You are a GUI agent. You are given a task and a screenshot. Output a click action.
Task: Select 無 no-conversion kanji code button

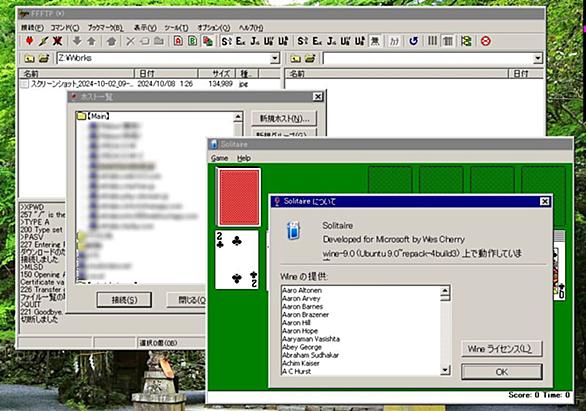(375, 41)
